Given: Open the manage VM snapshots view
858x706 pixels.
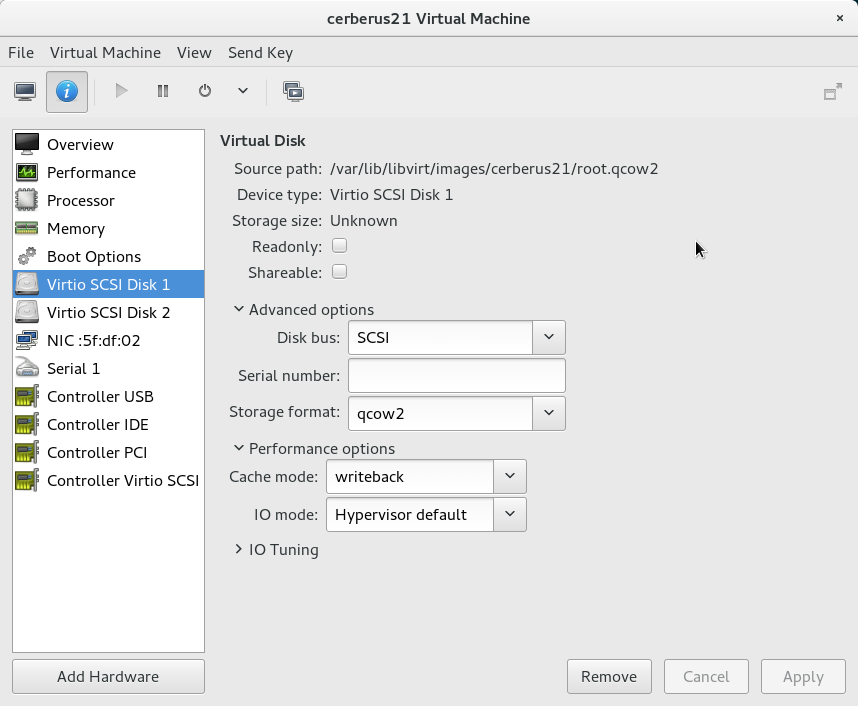Looking at the screenshot, I should [293, 91].
